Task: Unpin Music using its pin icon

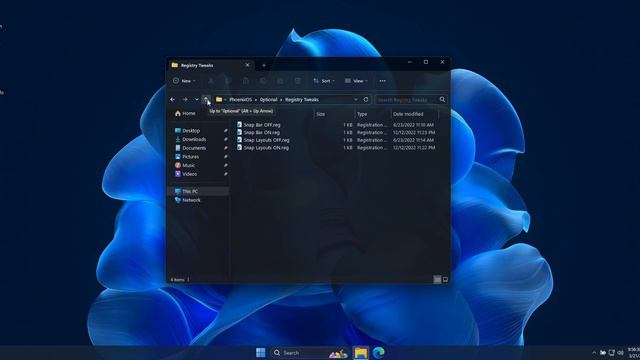Action: (x=226, y=165)
